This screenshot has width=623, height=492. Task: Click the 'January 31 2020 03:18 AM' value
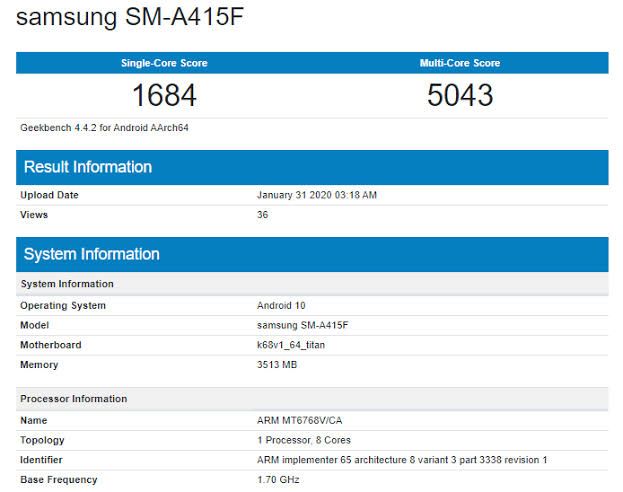pos(317,195)
